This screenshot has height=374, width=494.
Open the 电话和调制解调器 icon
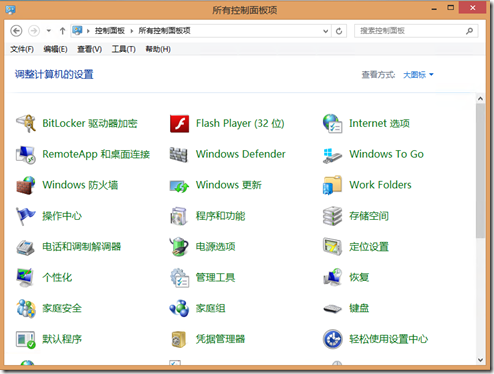point(26,247)
